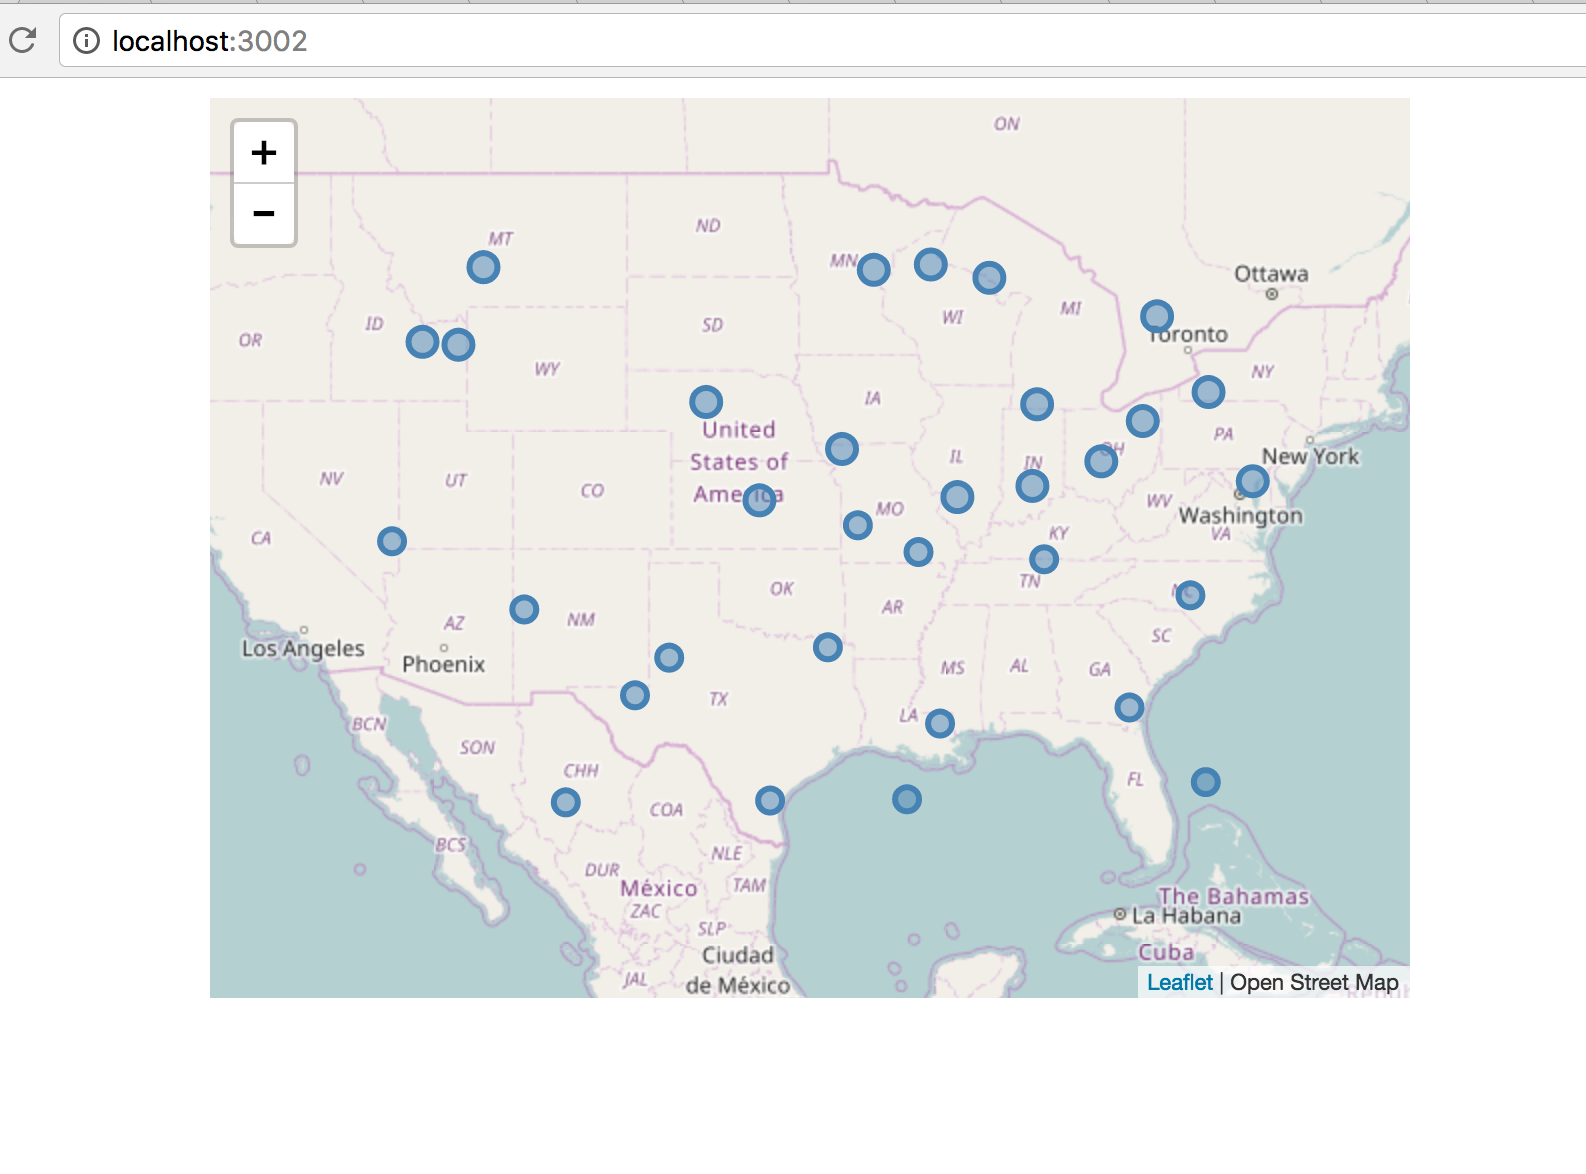1586x1174 pixels.
Task: Select the circle marker beside the MN label
Action: click(873, 269)
